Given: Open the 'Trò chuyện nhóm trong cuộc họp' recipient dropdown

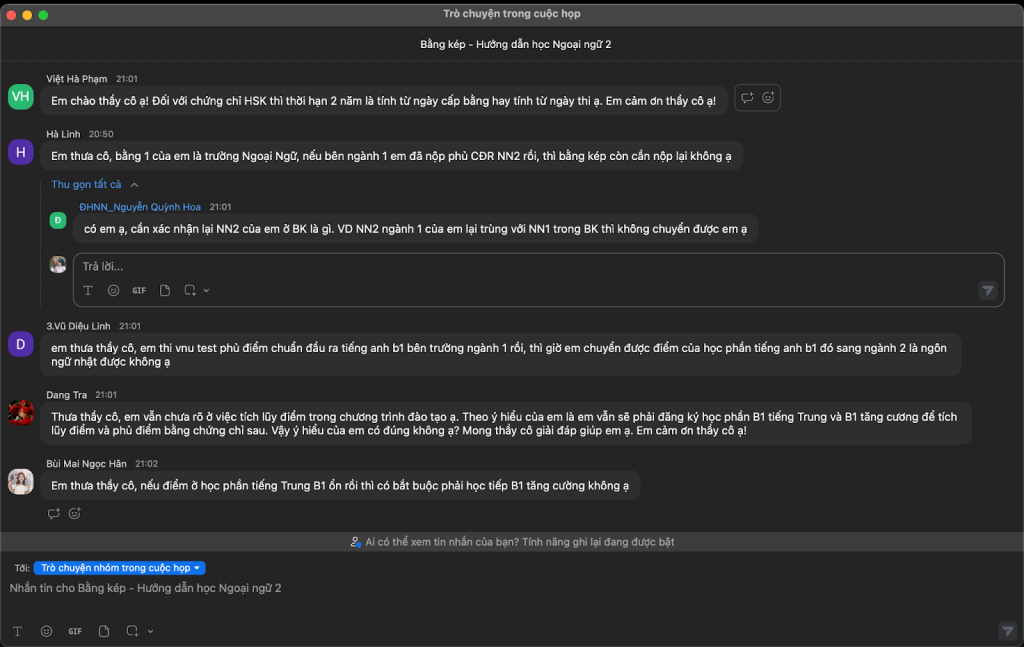Looking at the screenshot, I should point(119,568).
